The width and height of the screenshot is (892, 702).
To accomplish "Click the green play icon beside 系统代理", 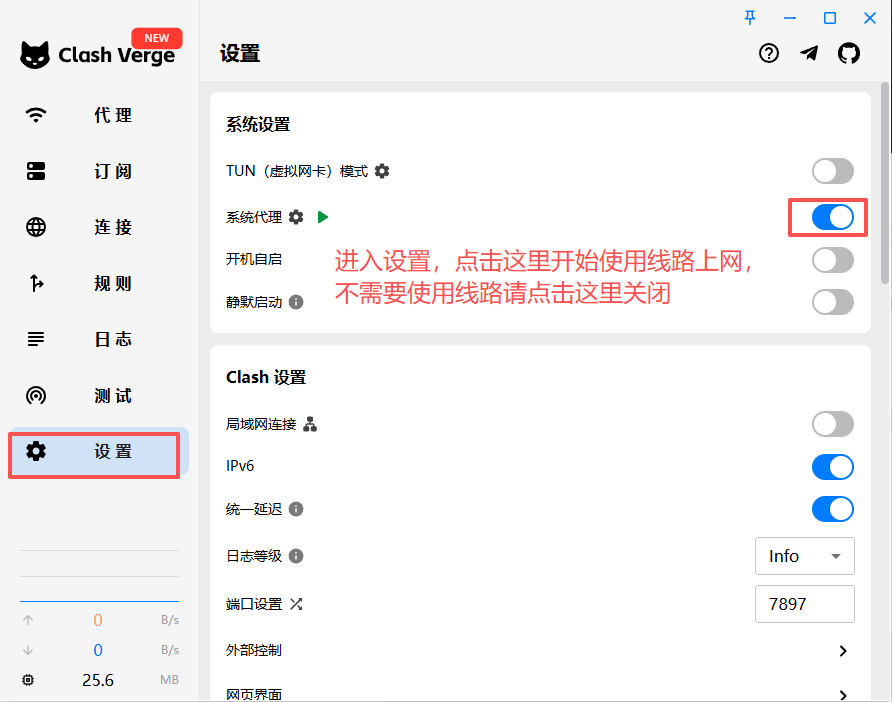I will pos(322,217).
